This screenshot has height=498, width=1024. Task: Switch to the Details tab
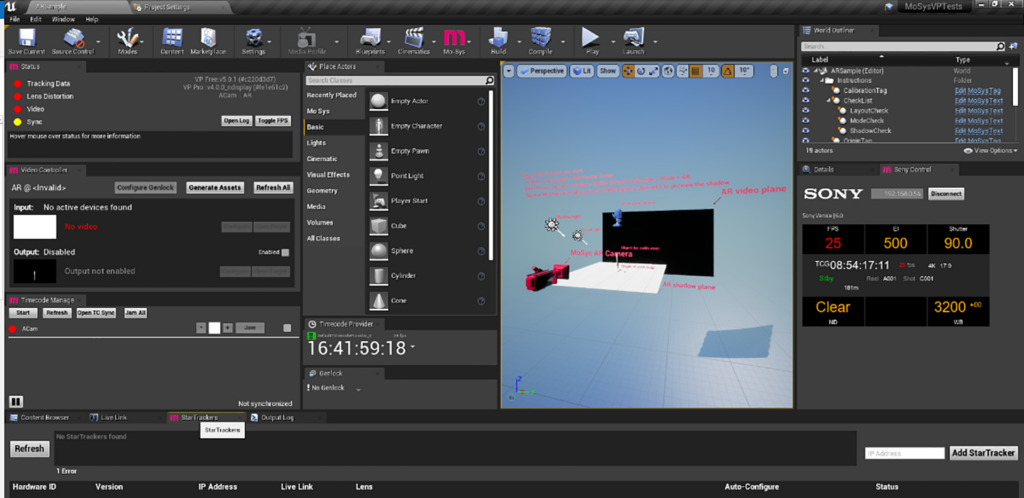pyautogui.click(x=824, y=169)
